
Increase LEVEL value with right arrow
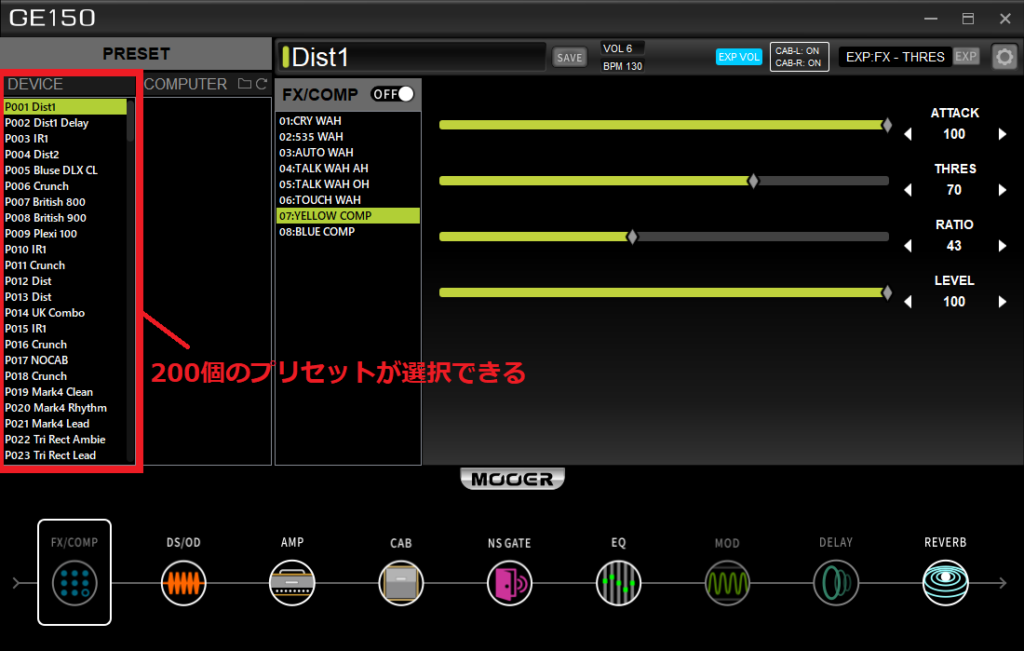1002,302
